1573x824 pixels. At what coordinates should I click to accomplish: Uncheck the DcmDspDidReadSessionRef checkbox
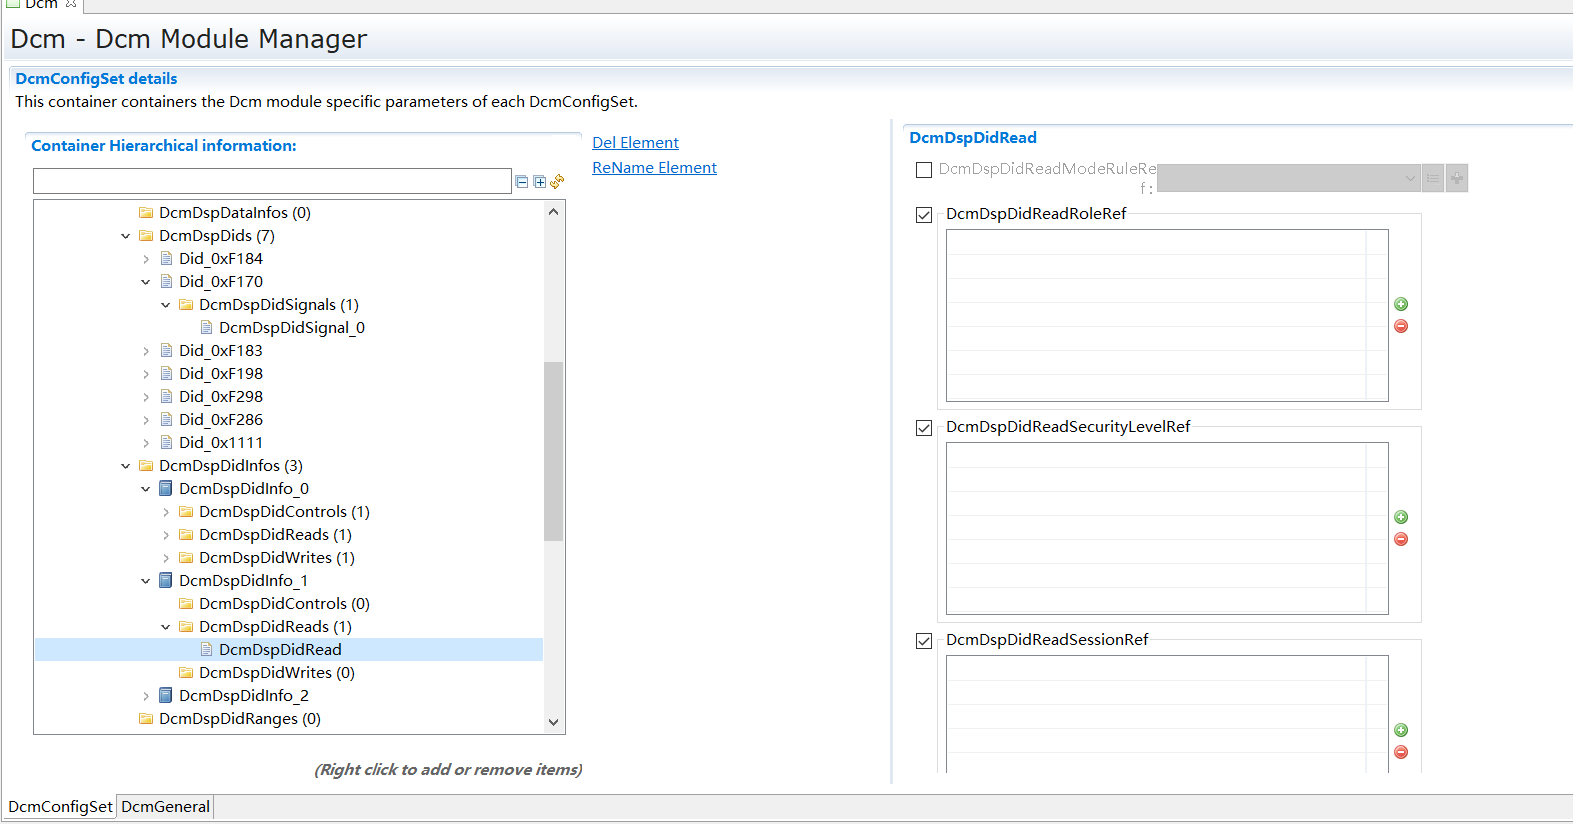(x=924, y=641)
